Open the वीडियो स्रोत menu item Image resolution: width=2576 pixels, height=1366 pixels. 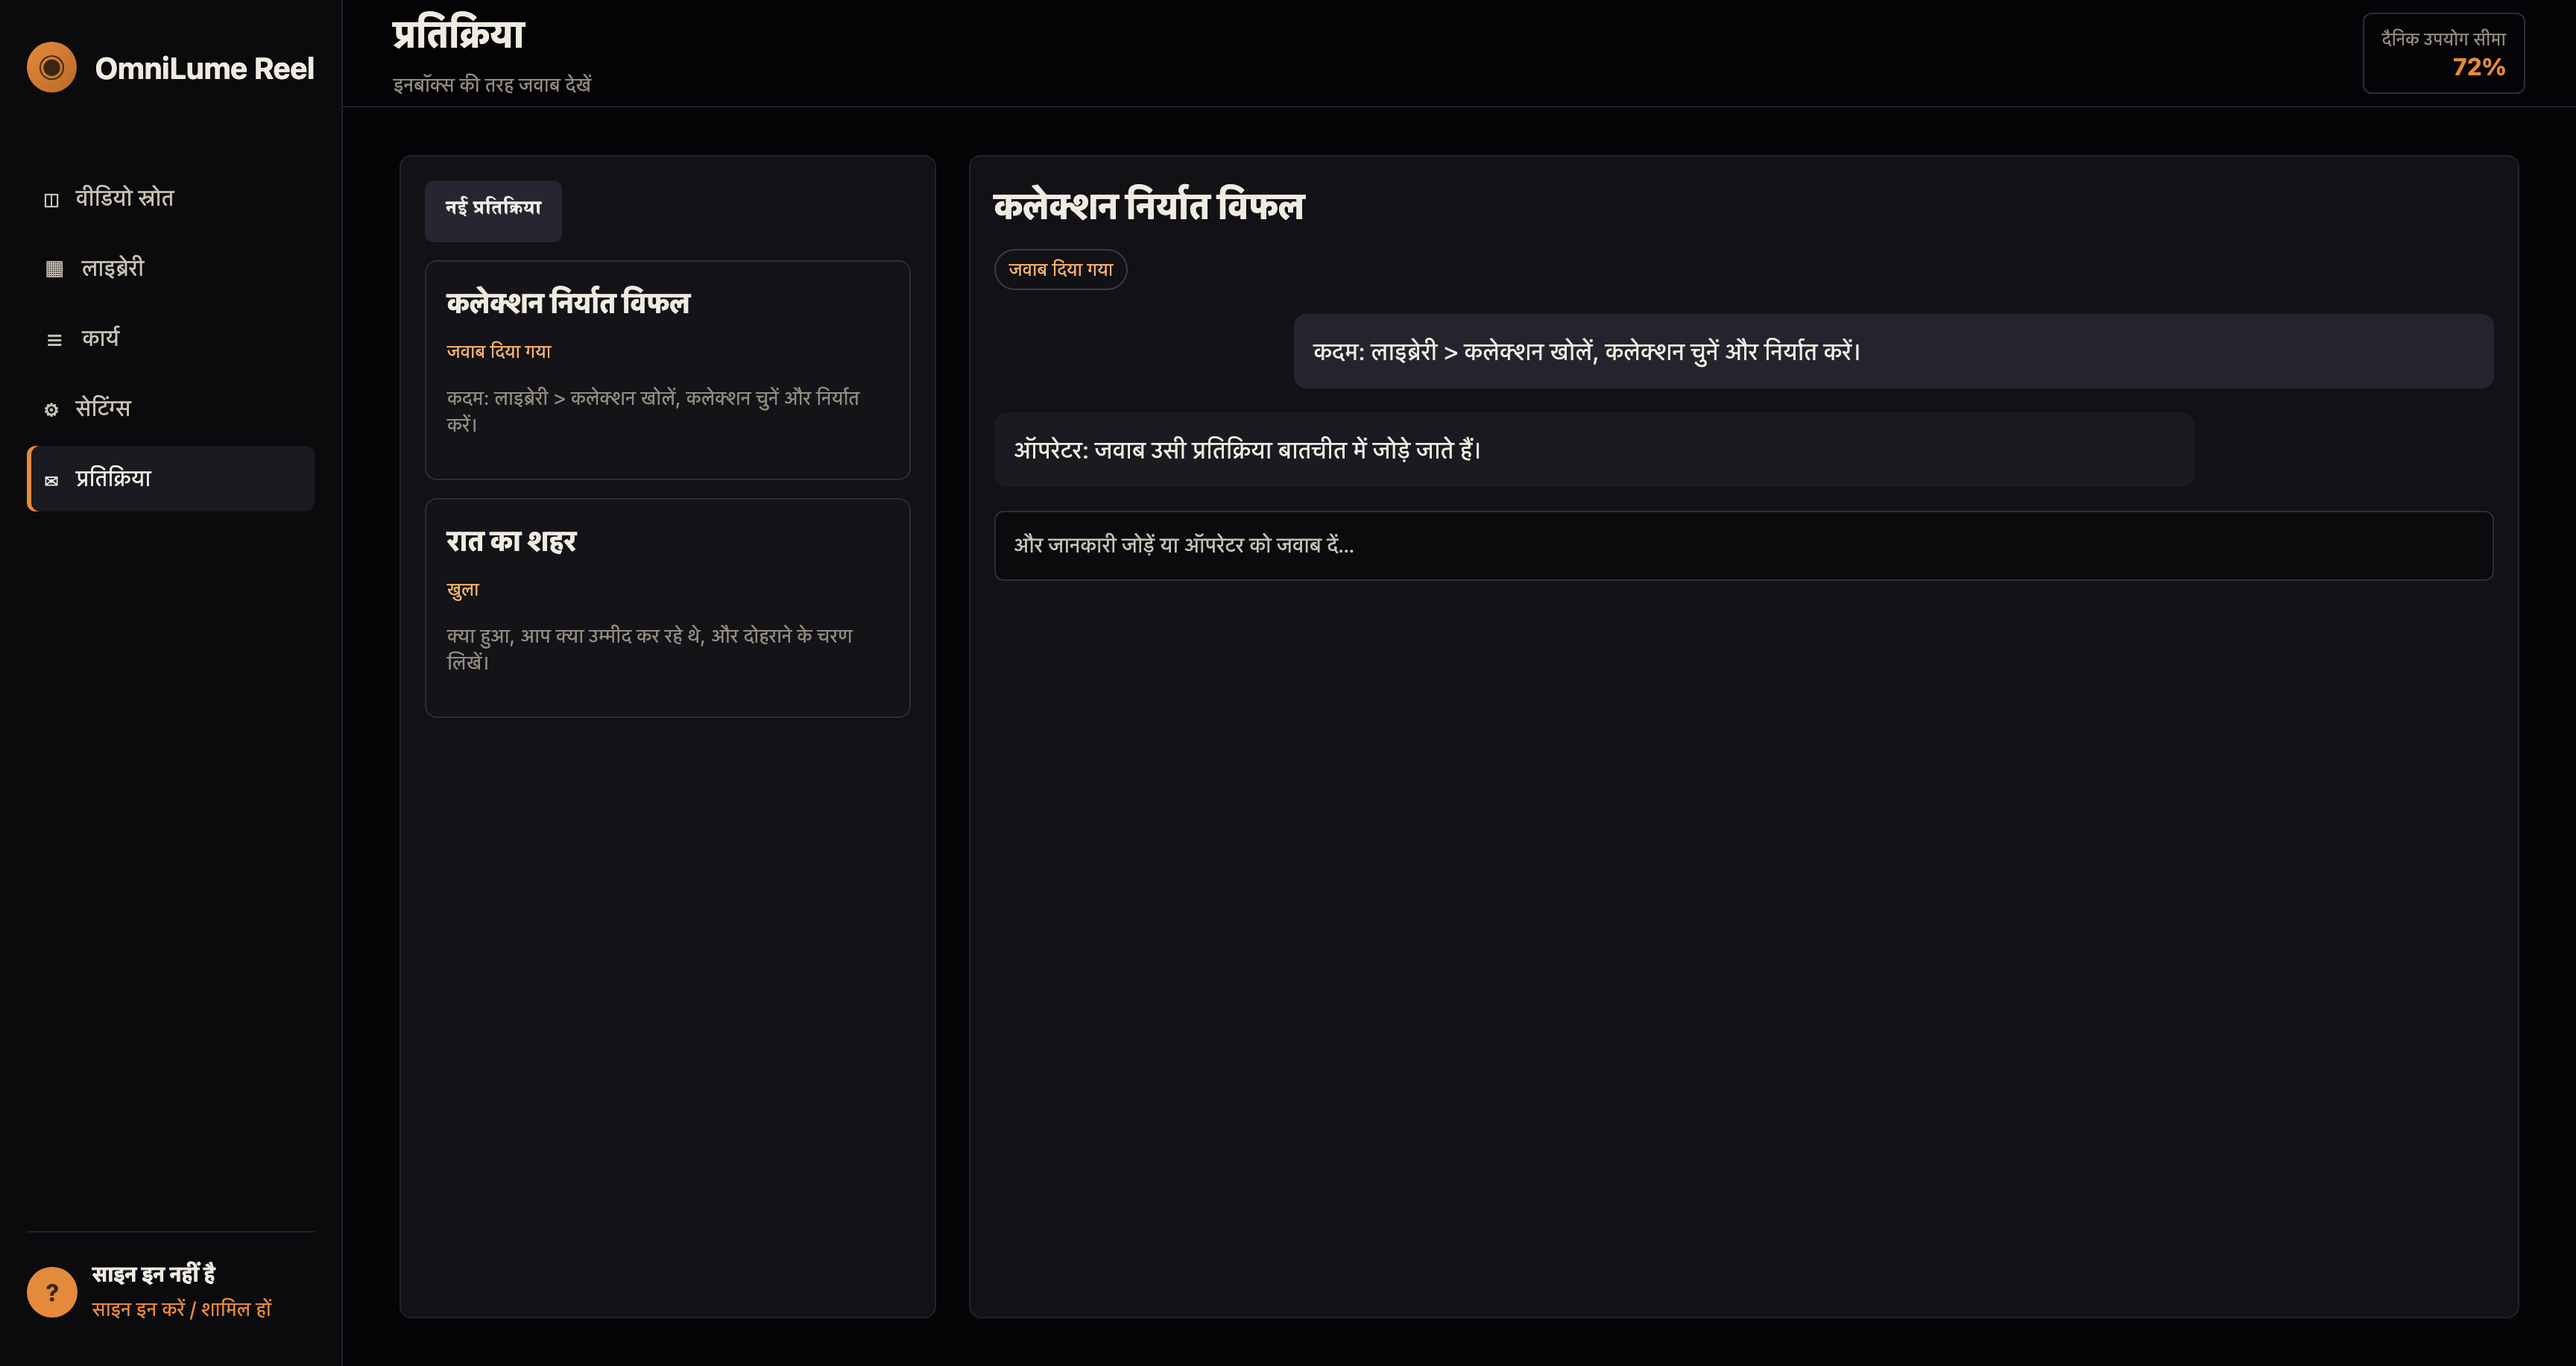171,198
